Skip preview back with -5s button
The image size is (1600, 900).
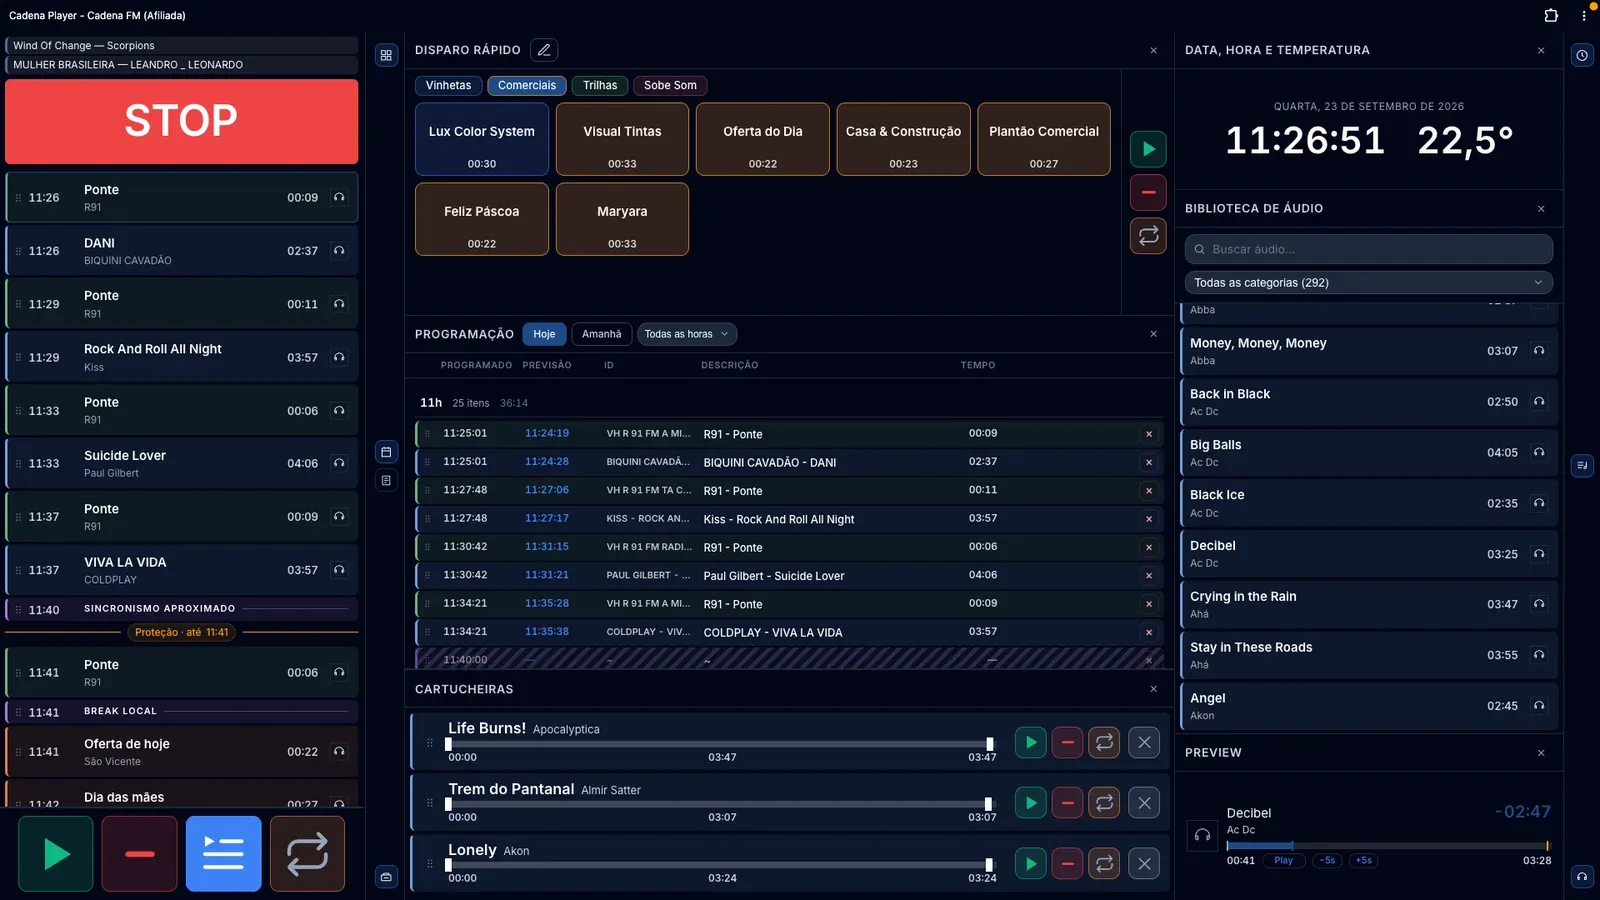[x=1327, y=860]
